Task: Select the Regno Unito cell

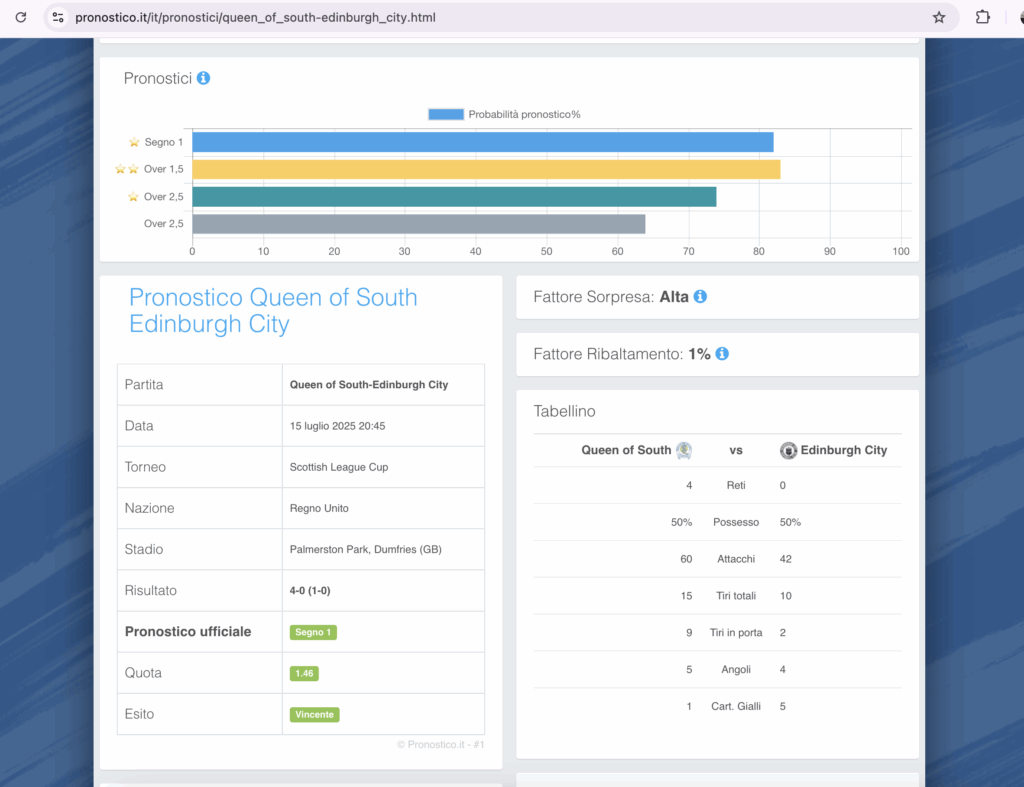Action: click(383, 508)
